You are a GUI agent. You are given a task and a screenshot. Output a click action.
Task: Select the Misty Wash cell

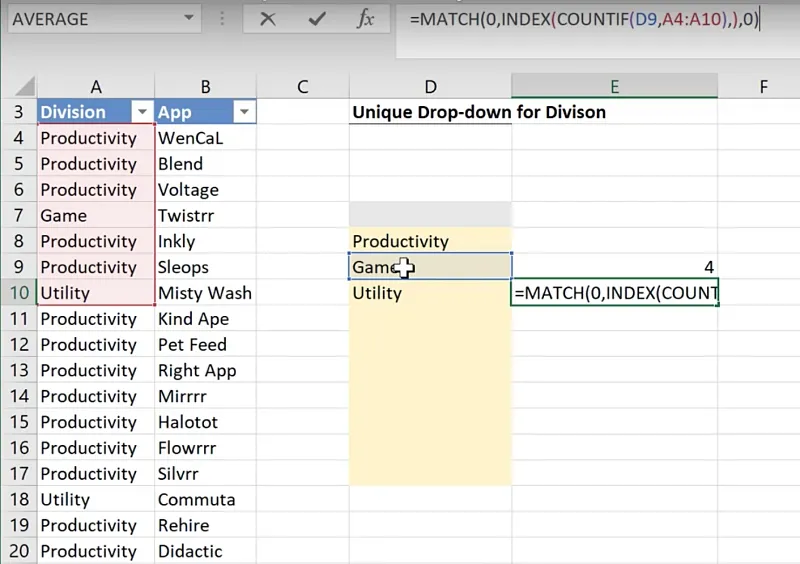(x=205, y=293)
